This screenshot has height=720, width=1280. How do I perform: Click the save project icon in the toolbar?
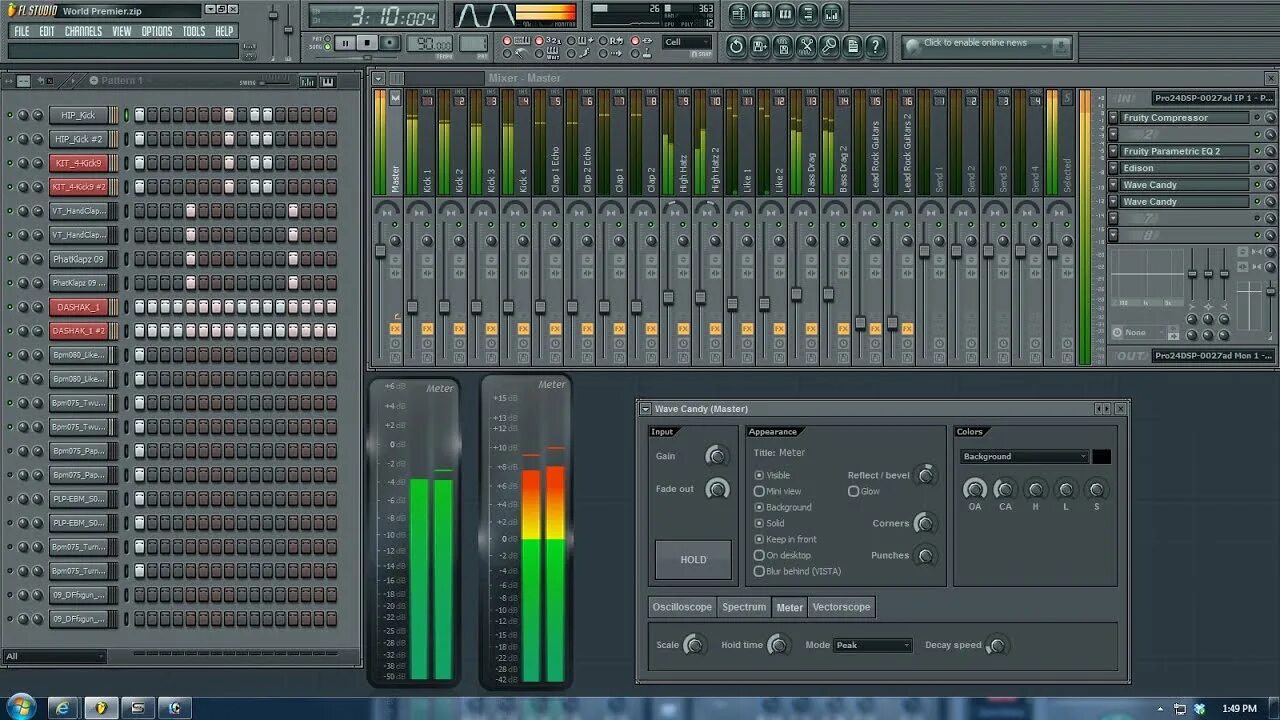coord(760,46)
